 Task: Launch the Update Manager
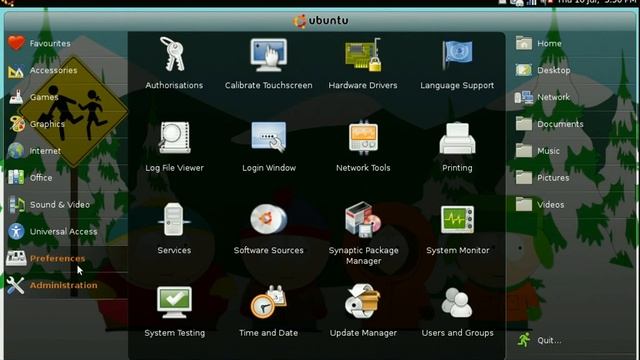363,302
